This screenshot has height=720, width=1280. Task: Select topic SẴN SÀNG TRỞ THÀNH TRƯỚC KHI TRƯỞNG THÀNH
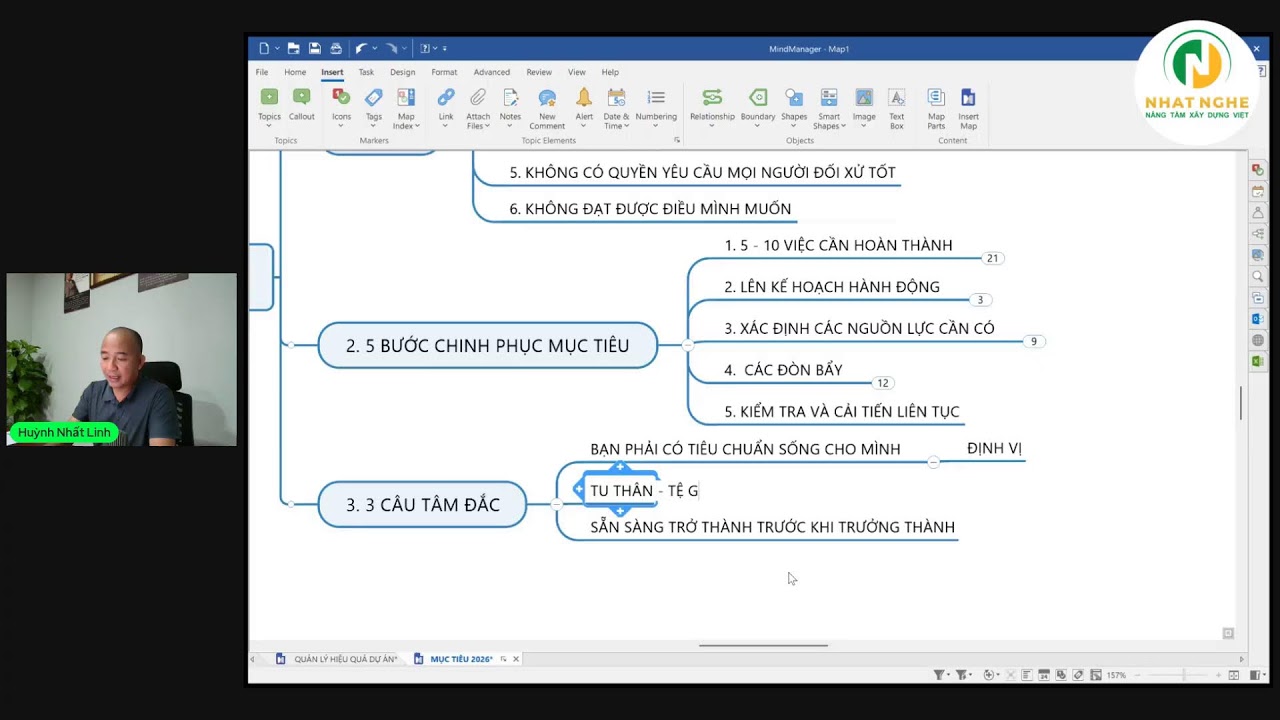772,527
